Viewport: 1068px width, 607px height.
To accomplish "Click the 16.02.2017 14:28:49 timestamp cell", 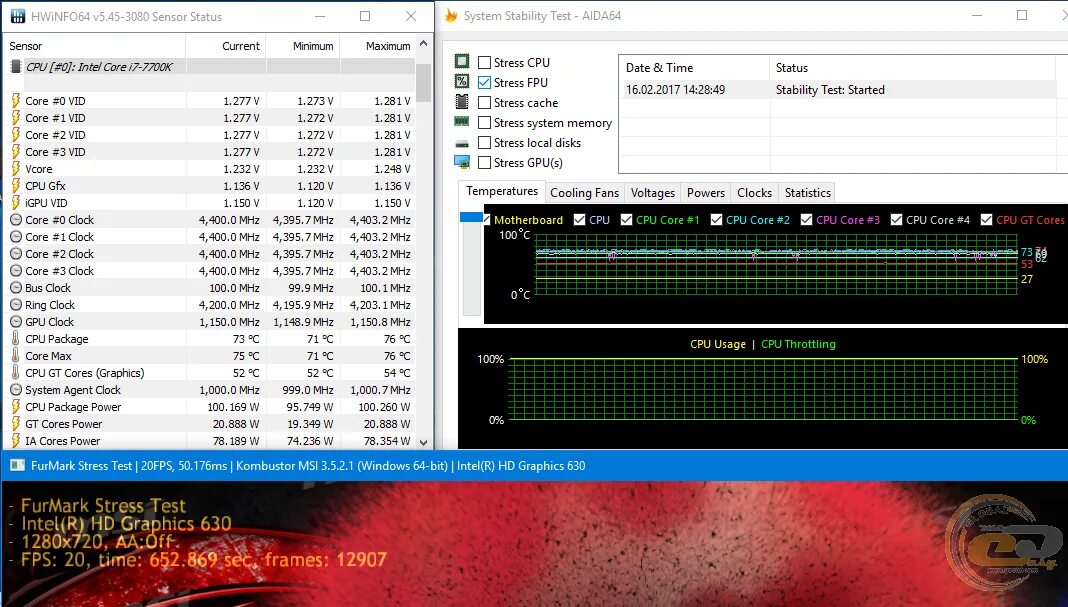I will tap(675, 89).
